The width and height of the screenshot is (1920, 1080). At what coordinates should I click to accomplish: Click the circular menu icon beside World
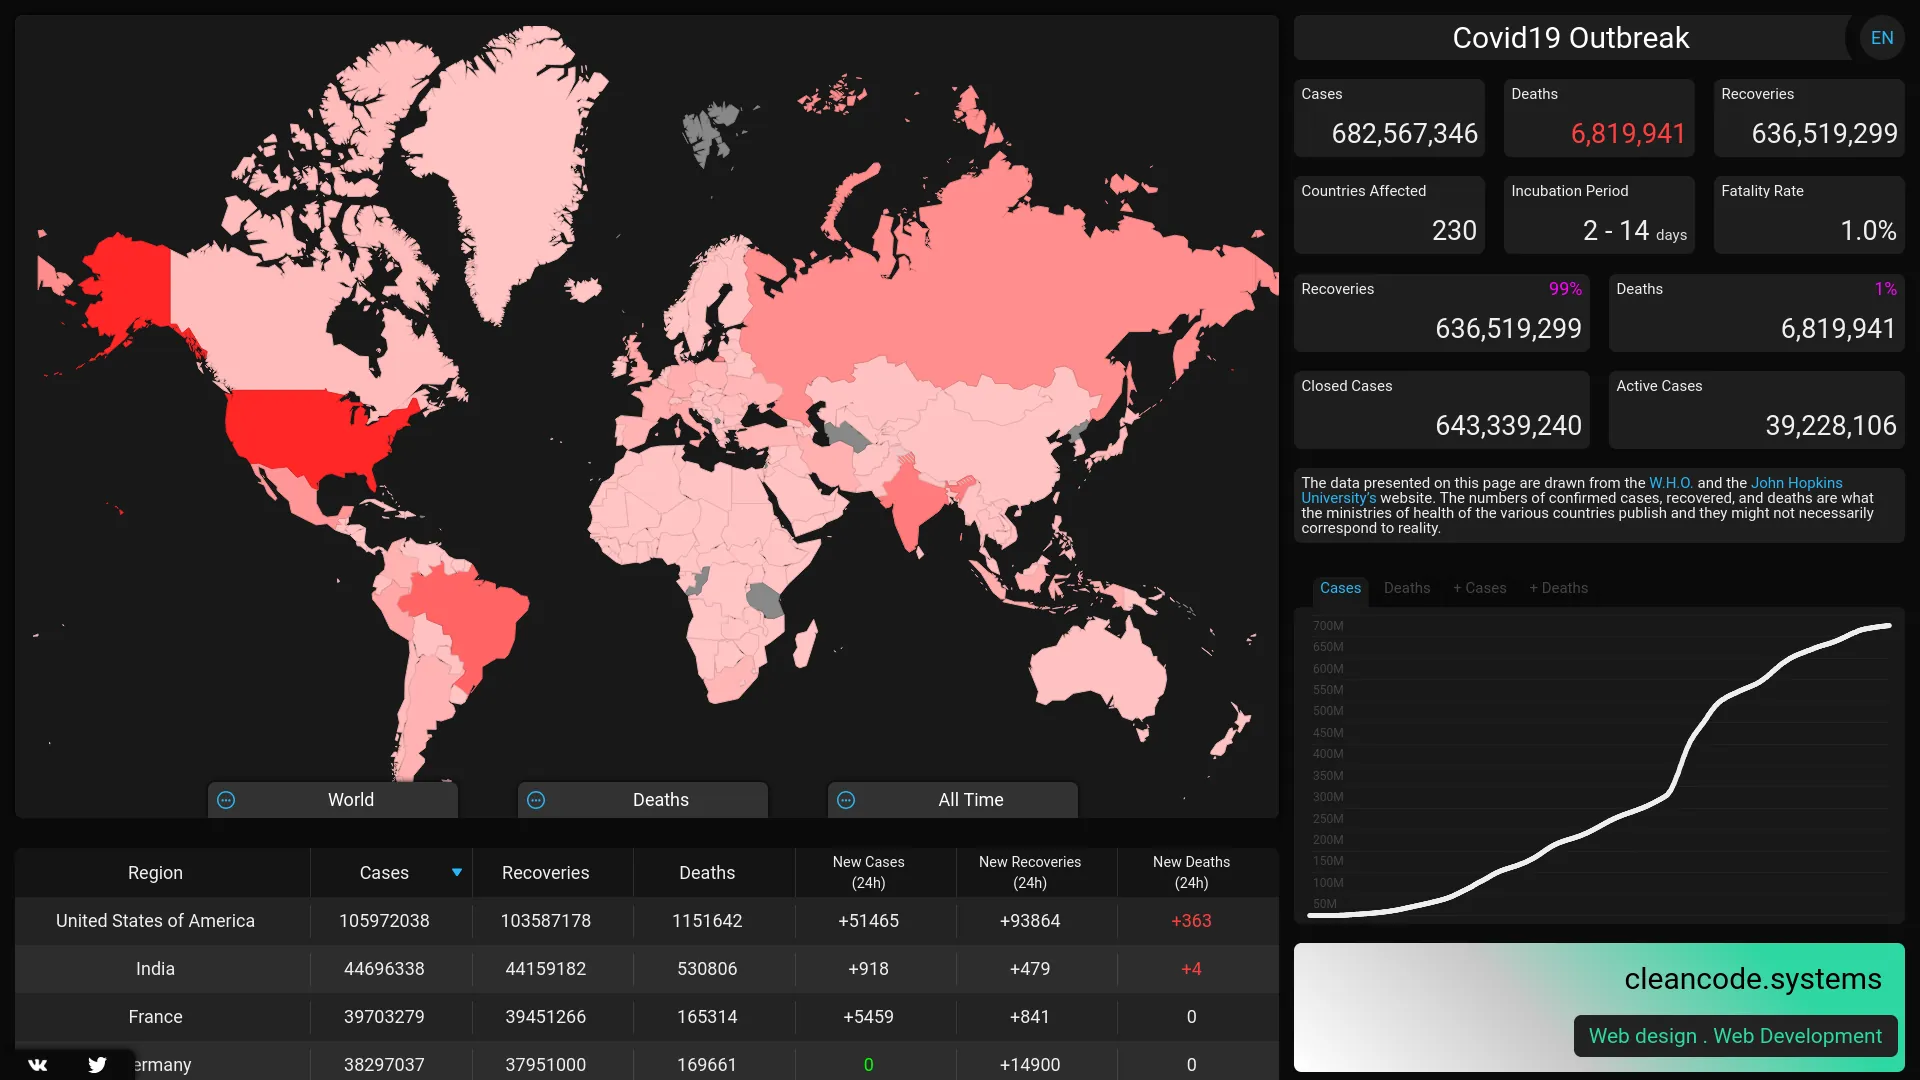(226, 800)
